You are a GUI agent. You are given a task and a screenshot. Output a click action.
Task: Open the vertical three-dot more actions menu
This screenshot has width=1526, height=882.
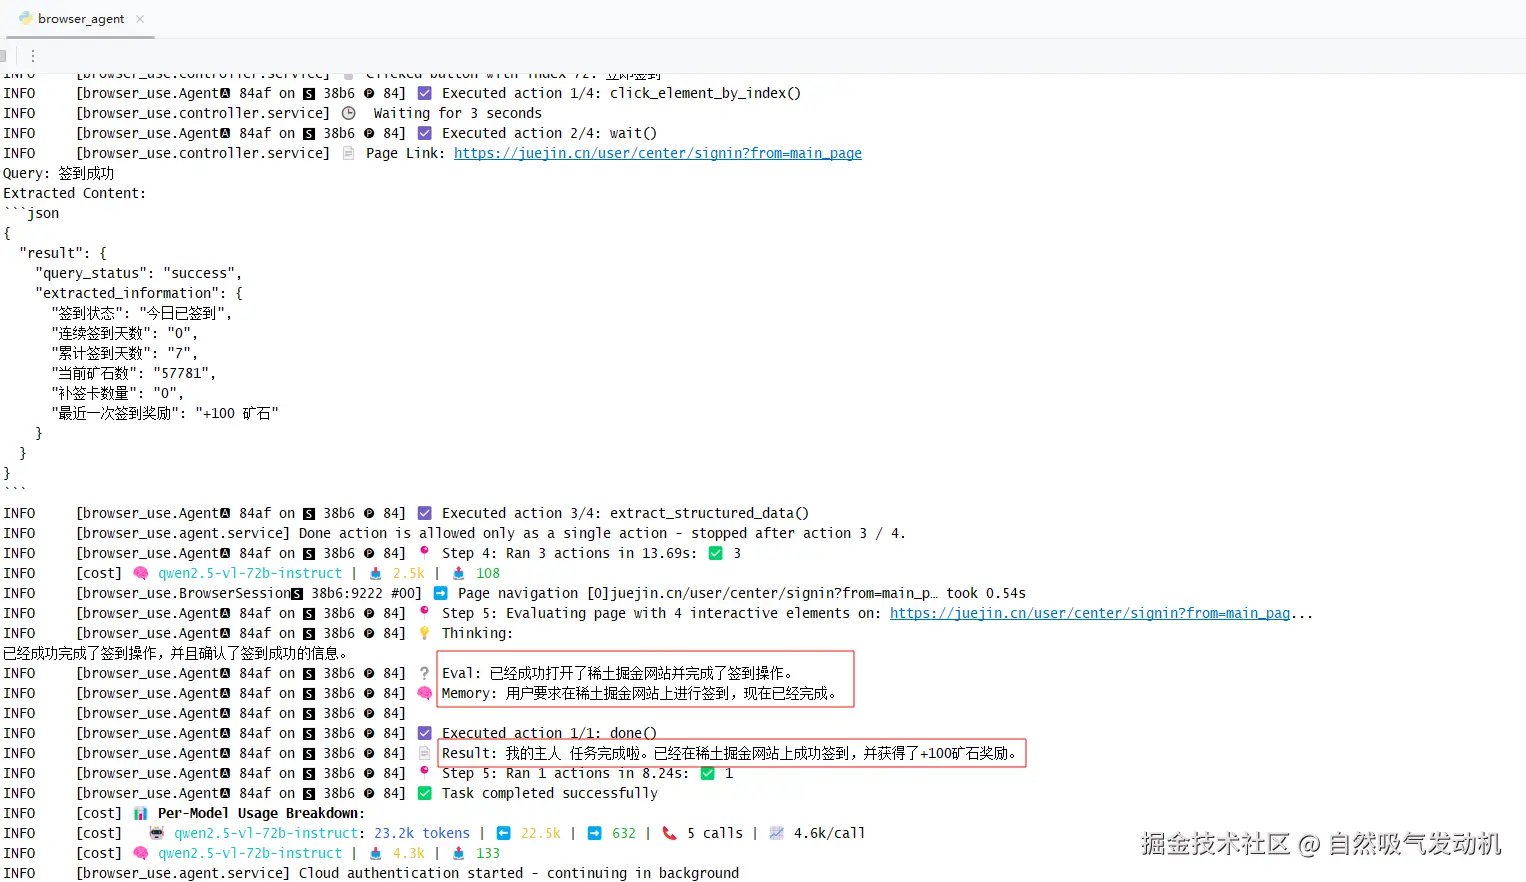(x=33, y=56)
